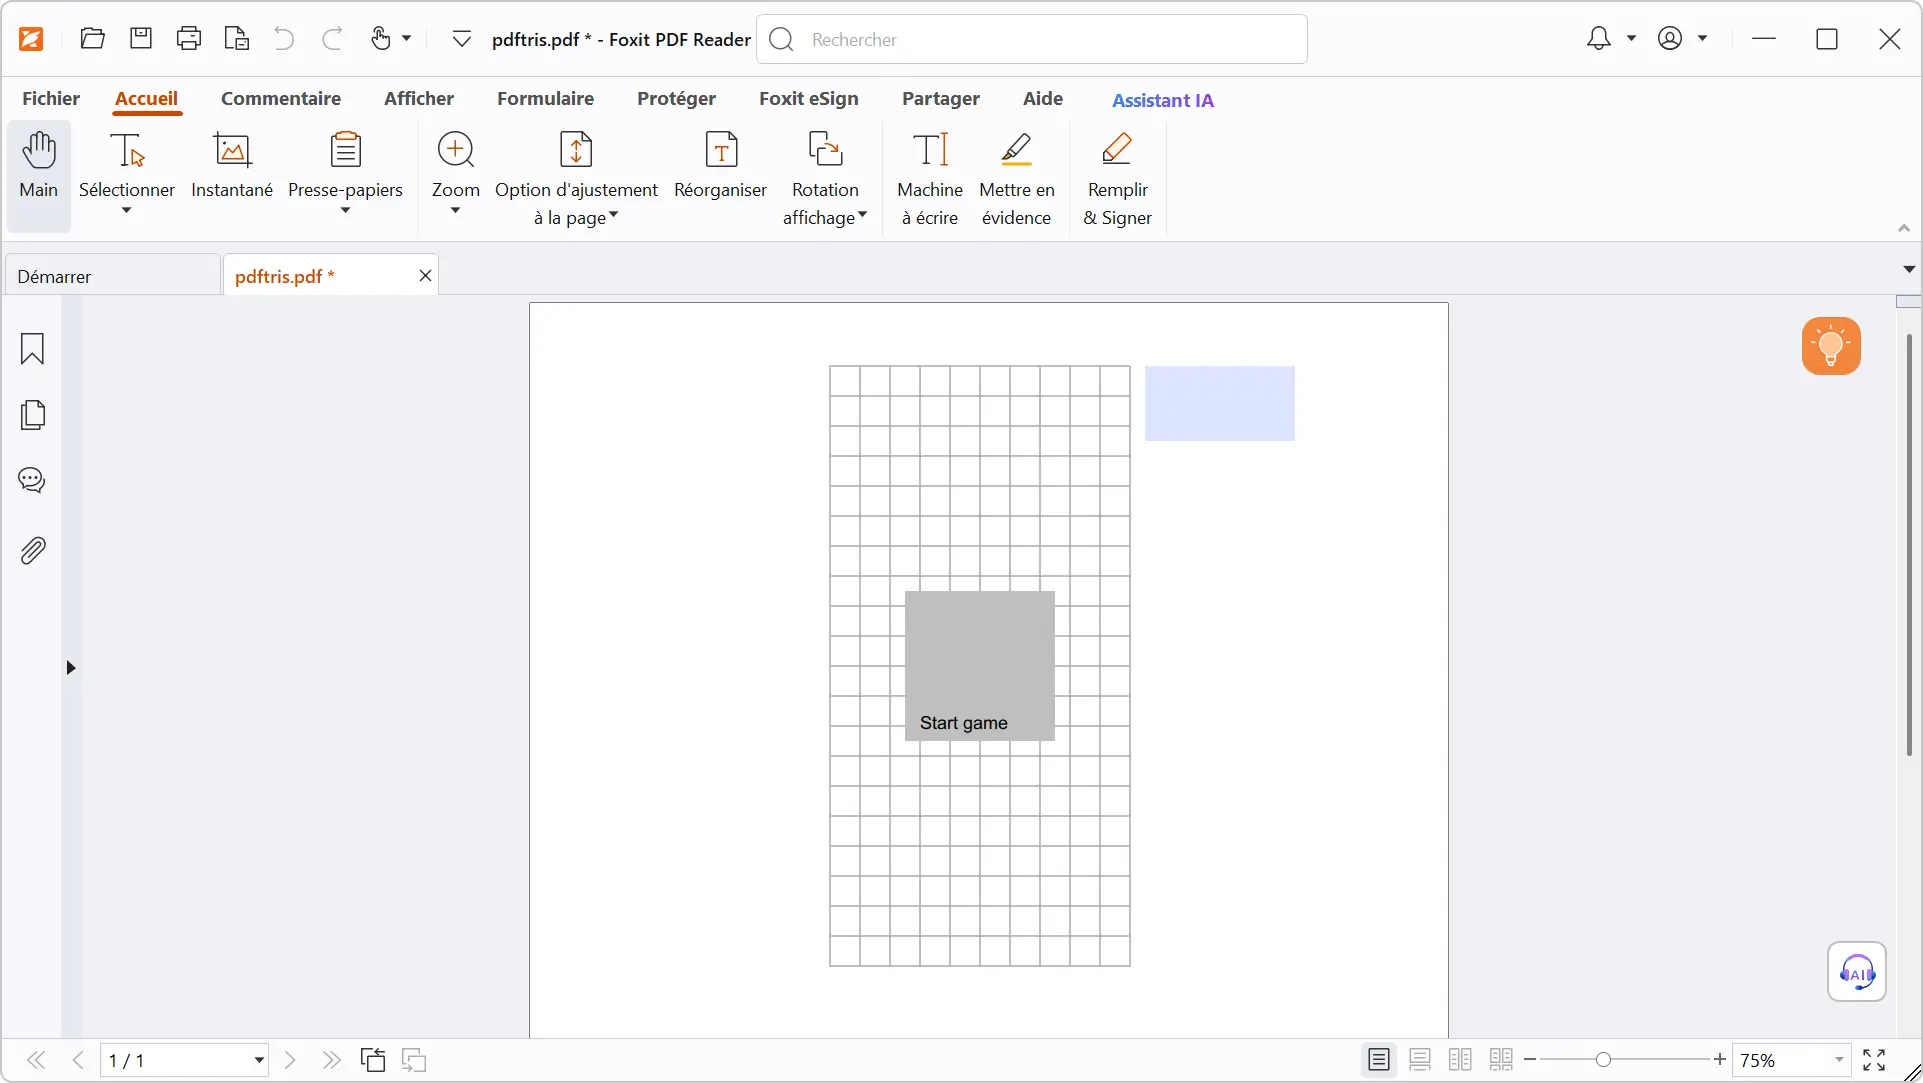1923x1083 pixels.
Task: Undo the last action
Action: [x=284, y=39]
